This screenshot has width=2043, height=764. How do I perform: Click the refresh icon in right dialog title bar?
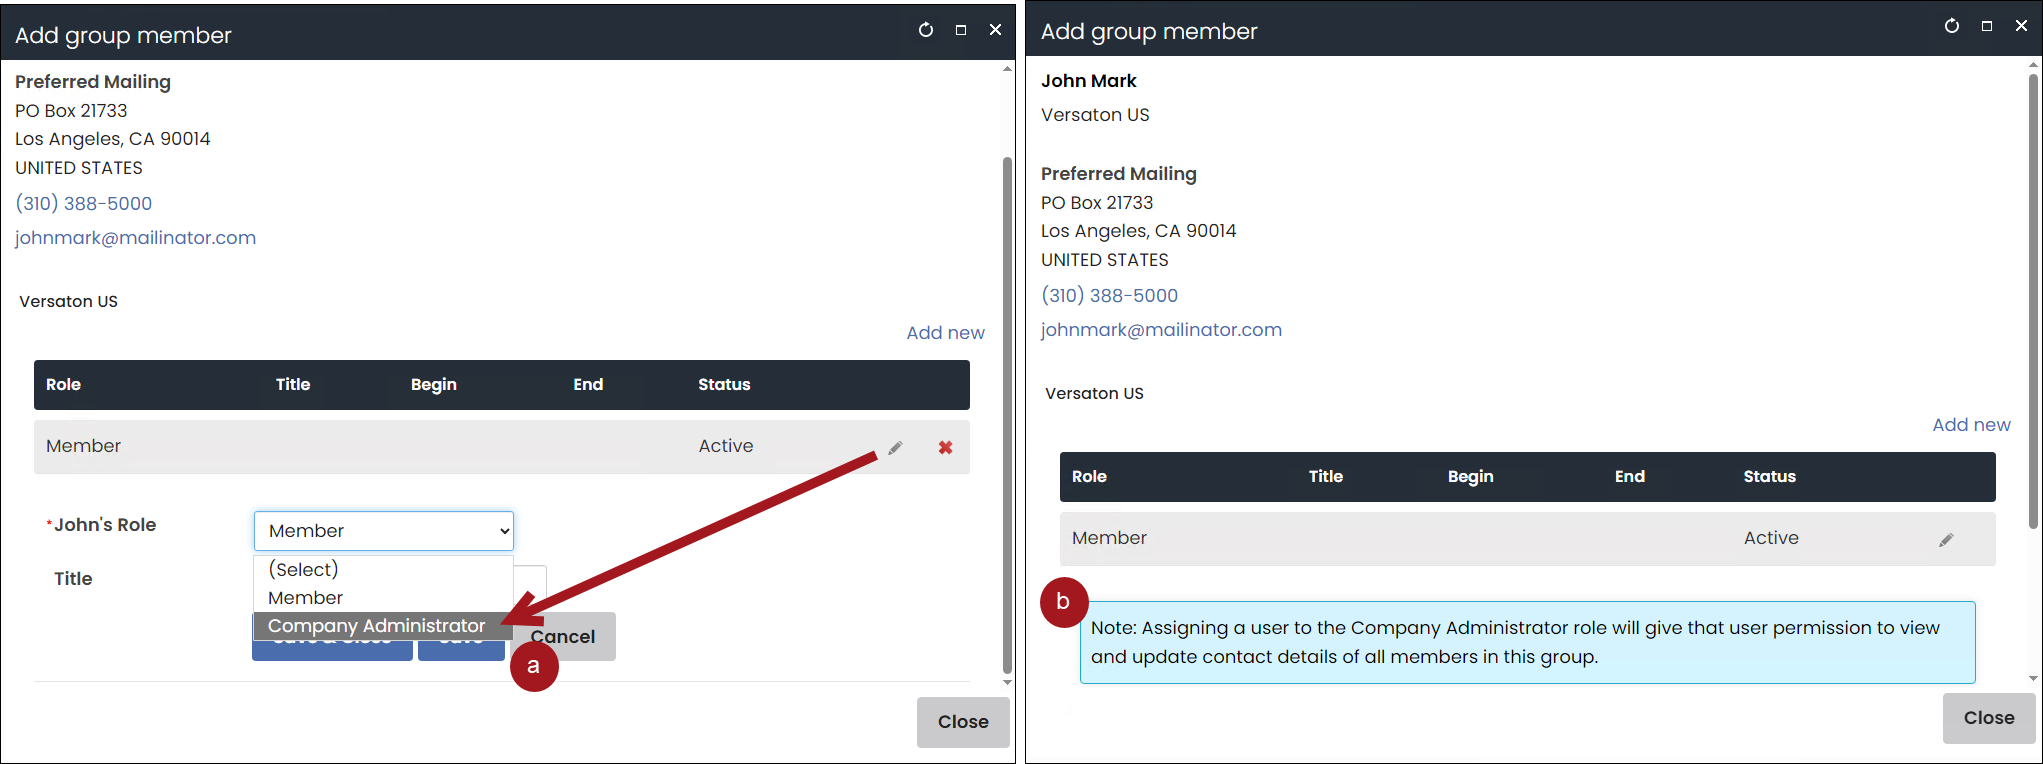point(1952,26)
